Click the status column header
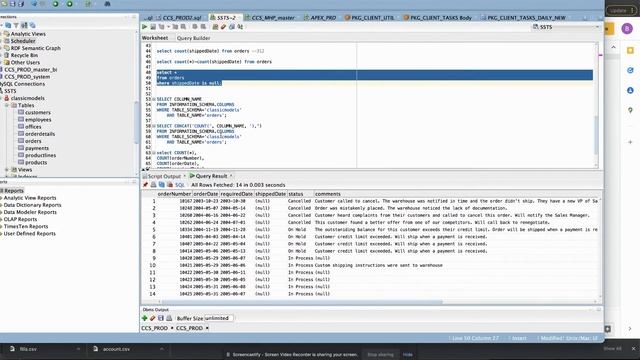The height and width of the screenshot is (360, 640). coord(300,194)
